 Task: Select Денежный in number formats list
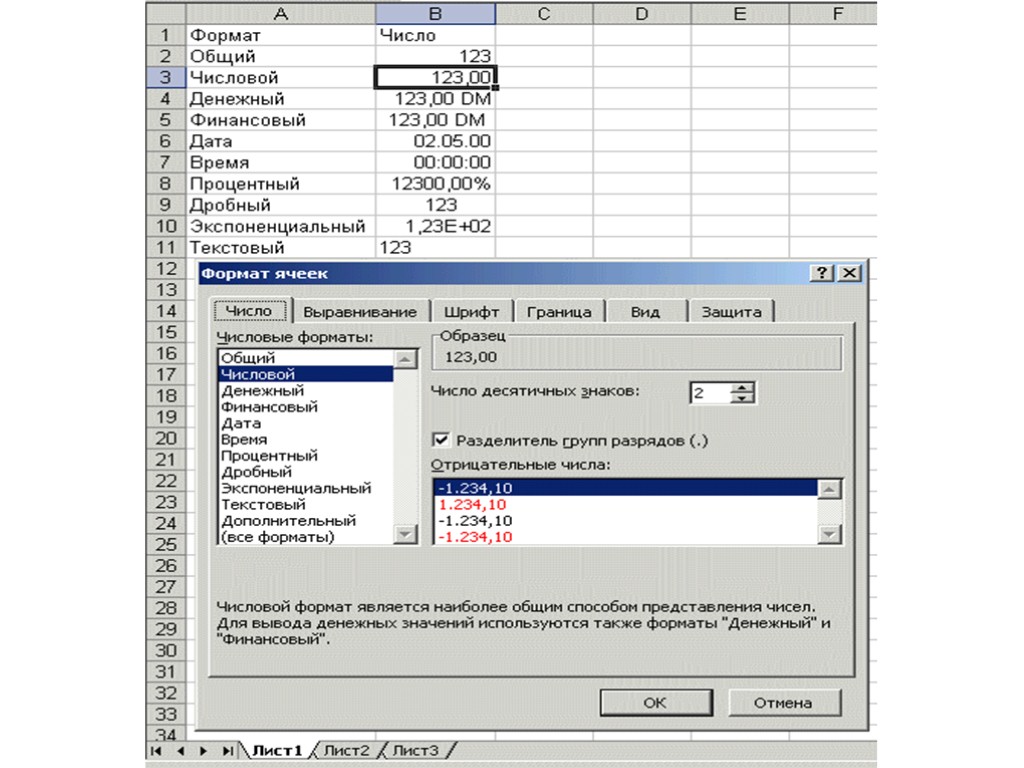[x=306, y=391]
